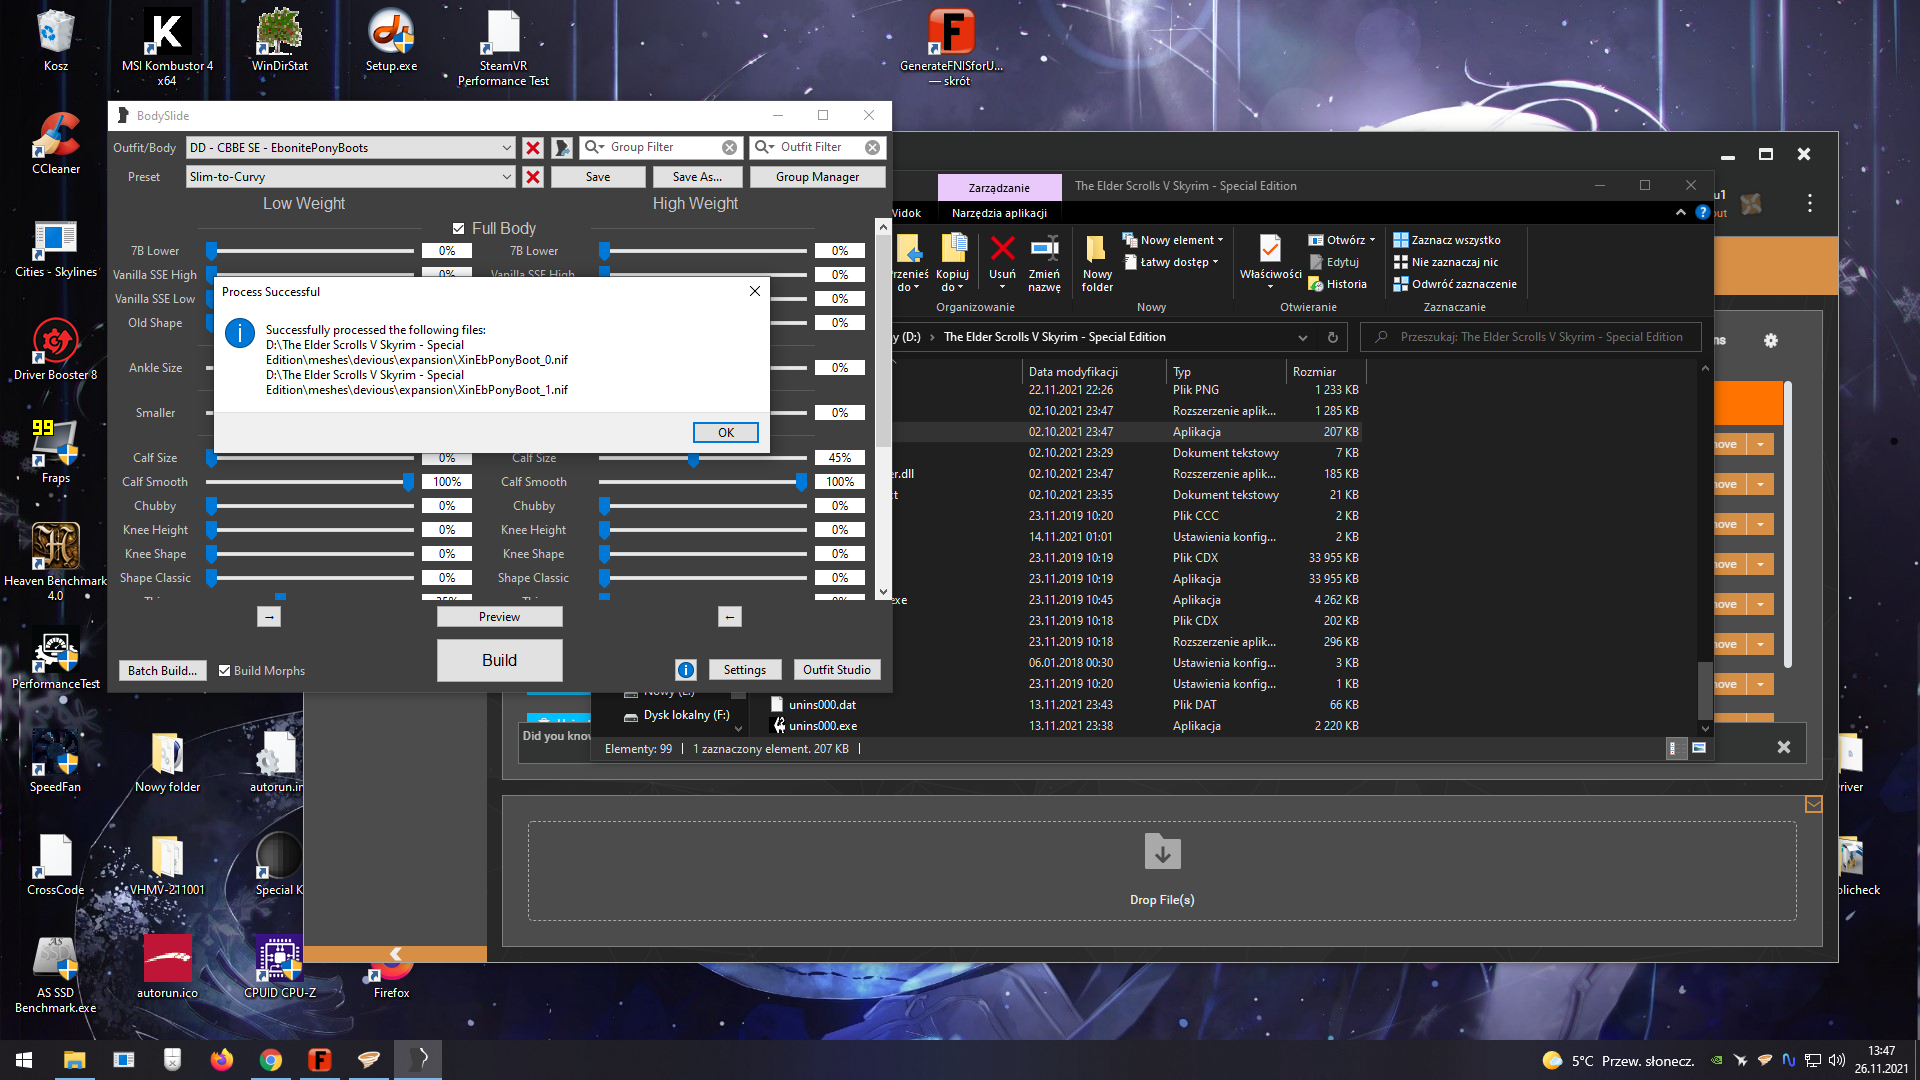Click red X delete icon beside Preset dropdown
Viewport: 1920px width, 1080px height.
tap(533, 177)
